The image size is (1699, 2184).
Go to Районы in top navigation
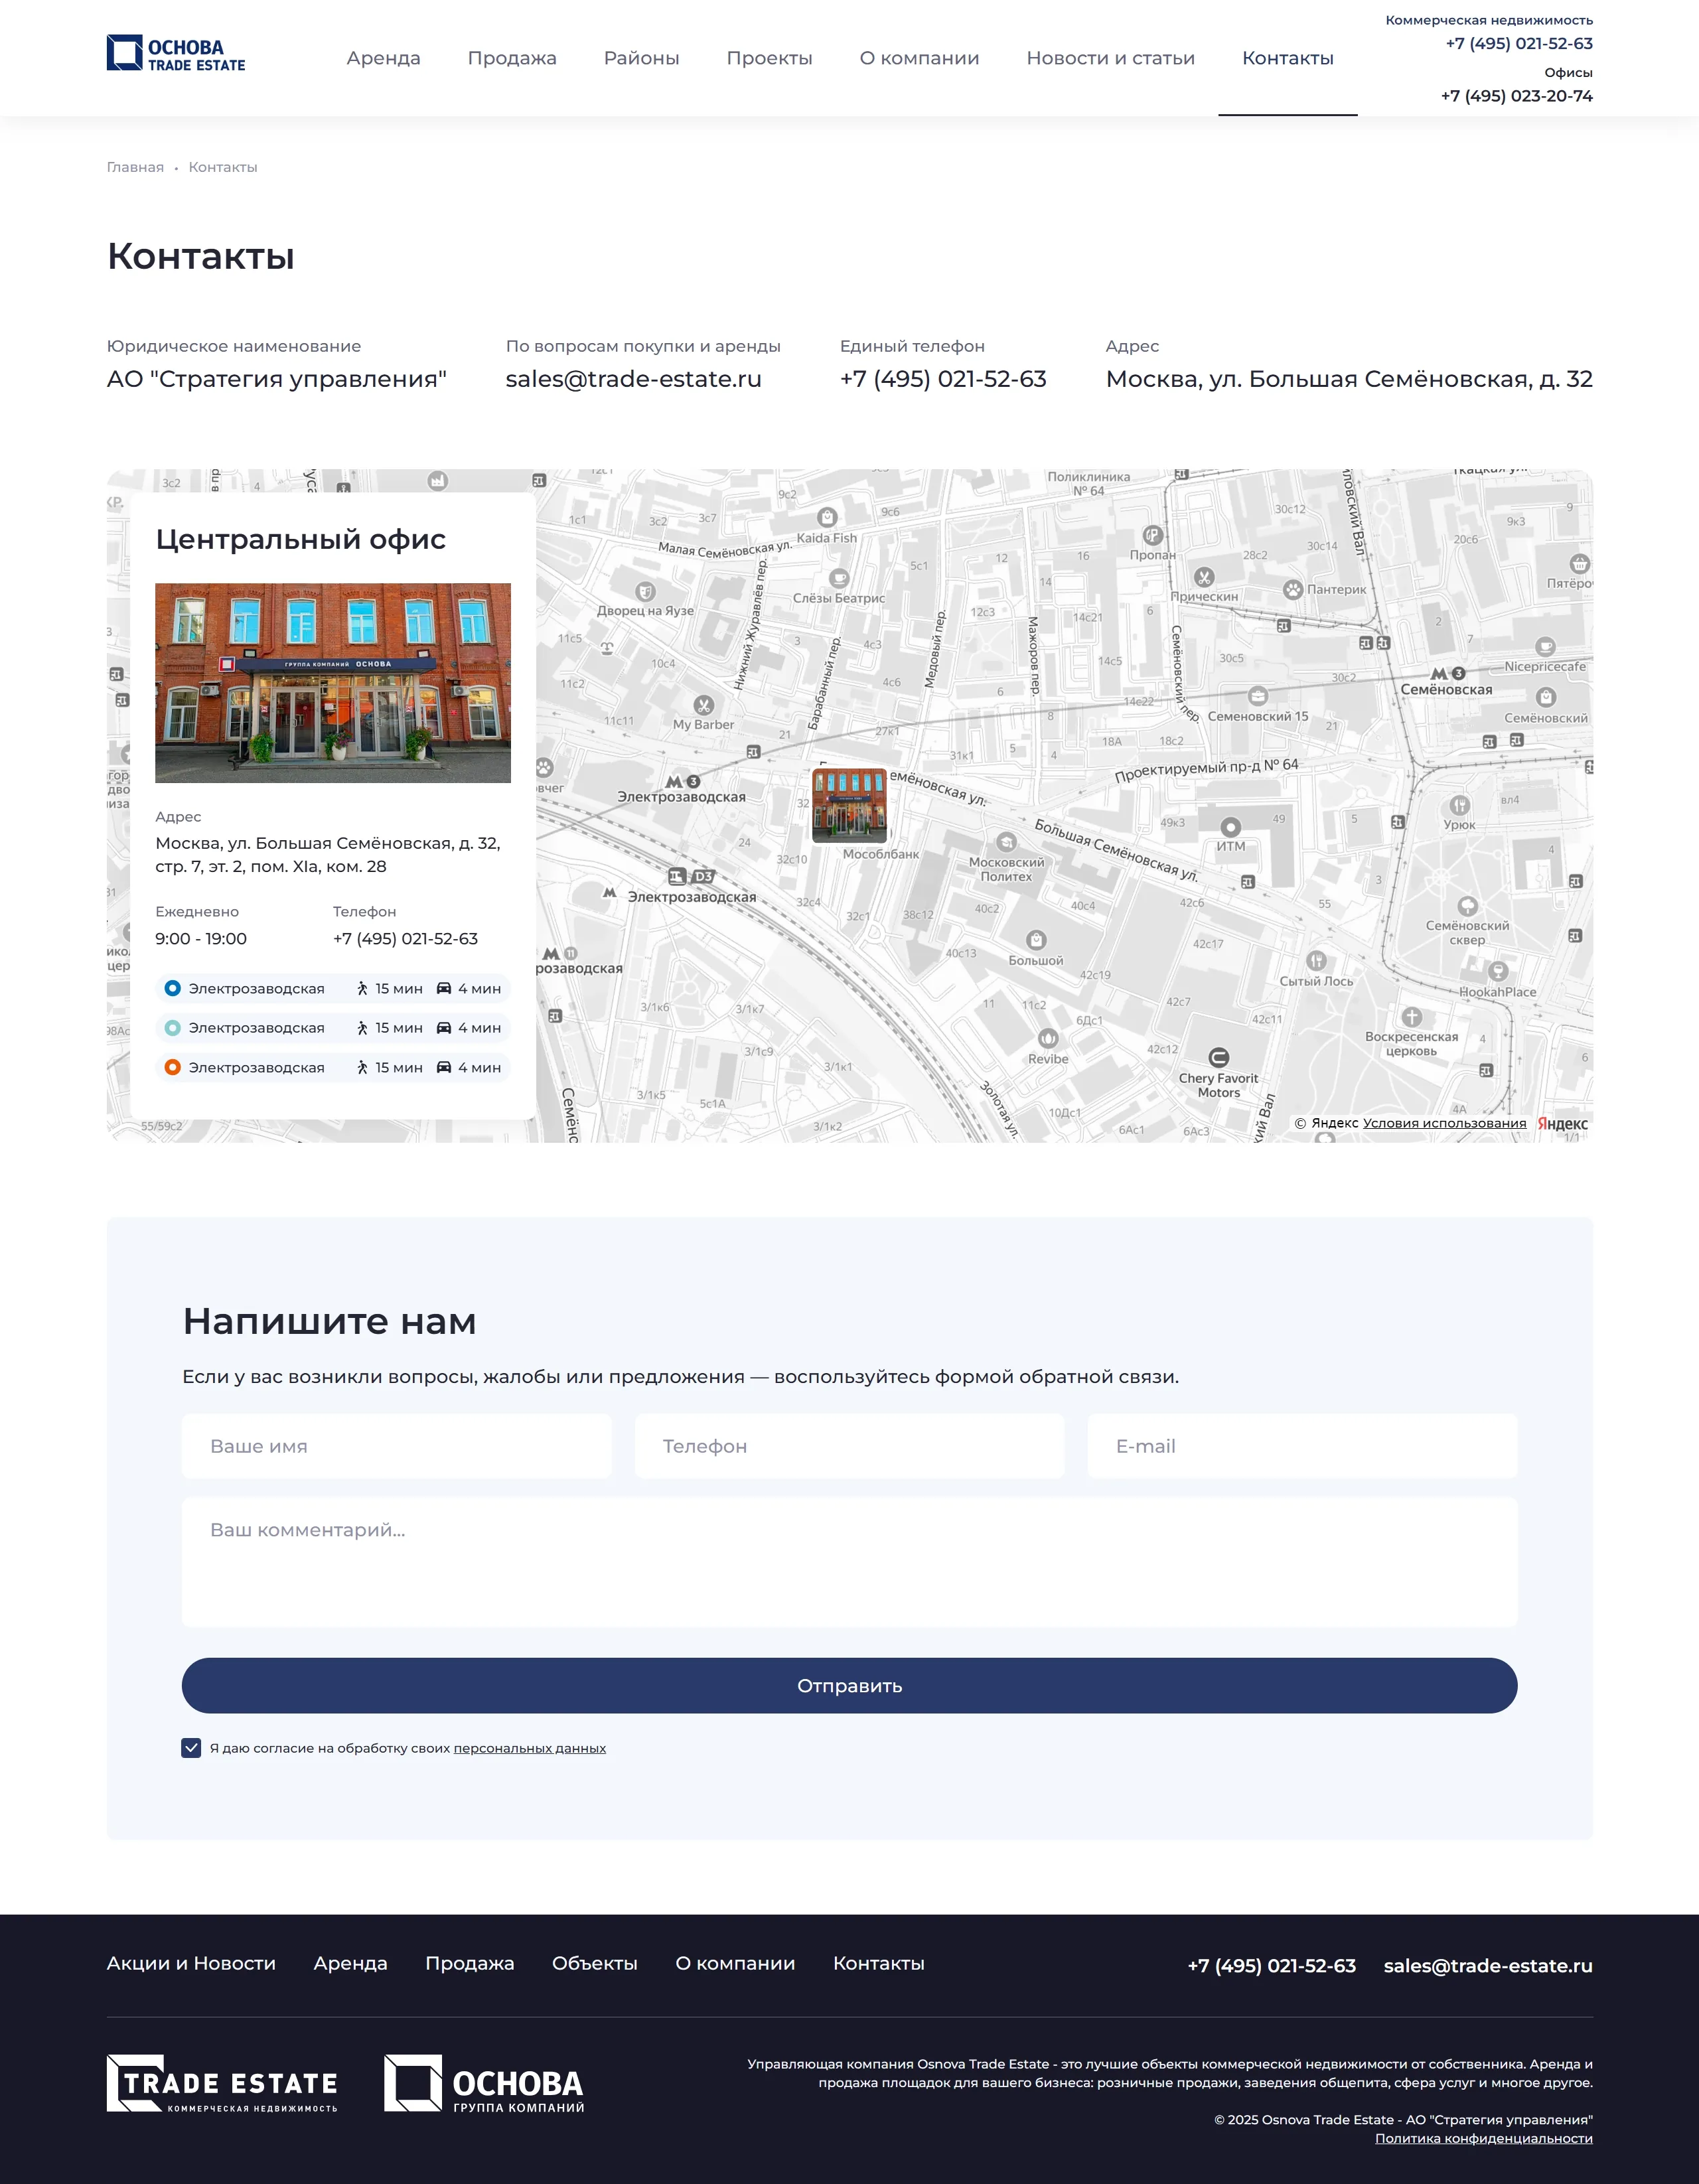point(641,58)
